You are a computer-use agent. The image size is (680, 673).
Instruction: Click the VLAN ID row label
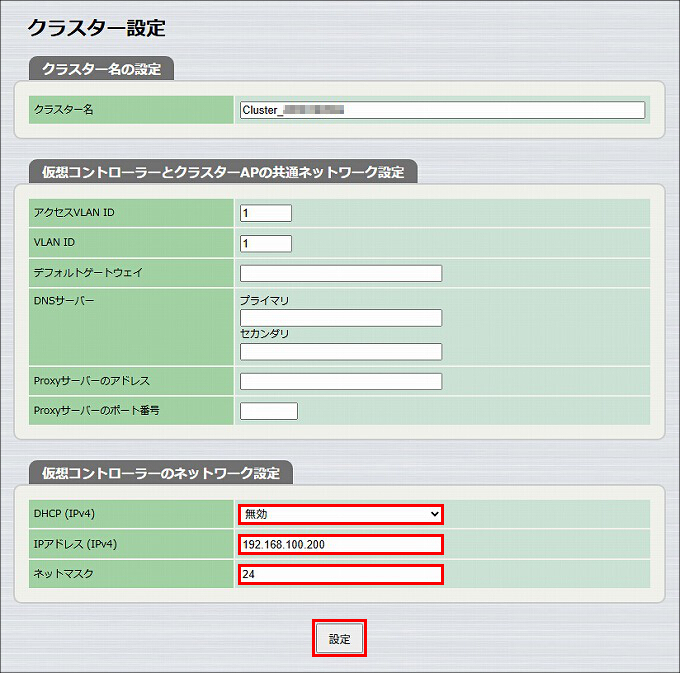[x=54, y=242]
